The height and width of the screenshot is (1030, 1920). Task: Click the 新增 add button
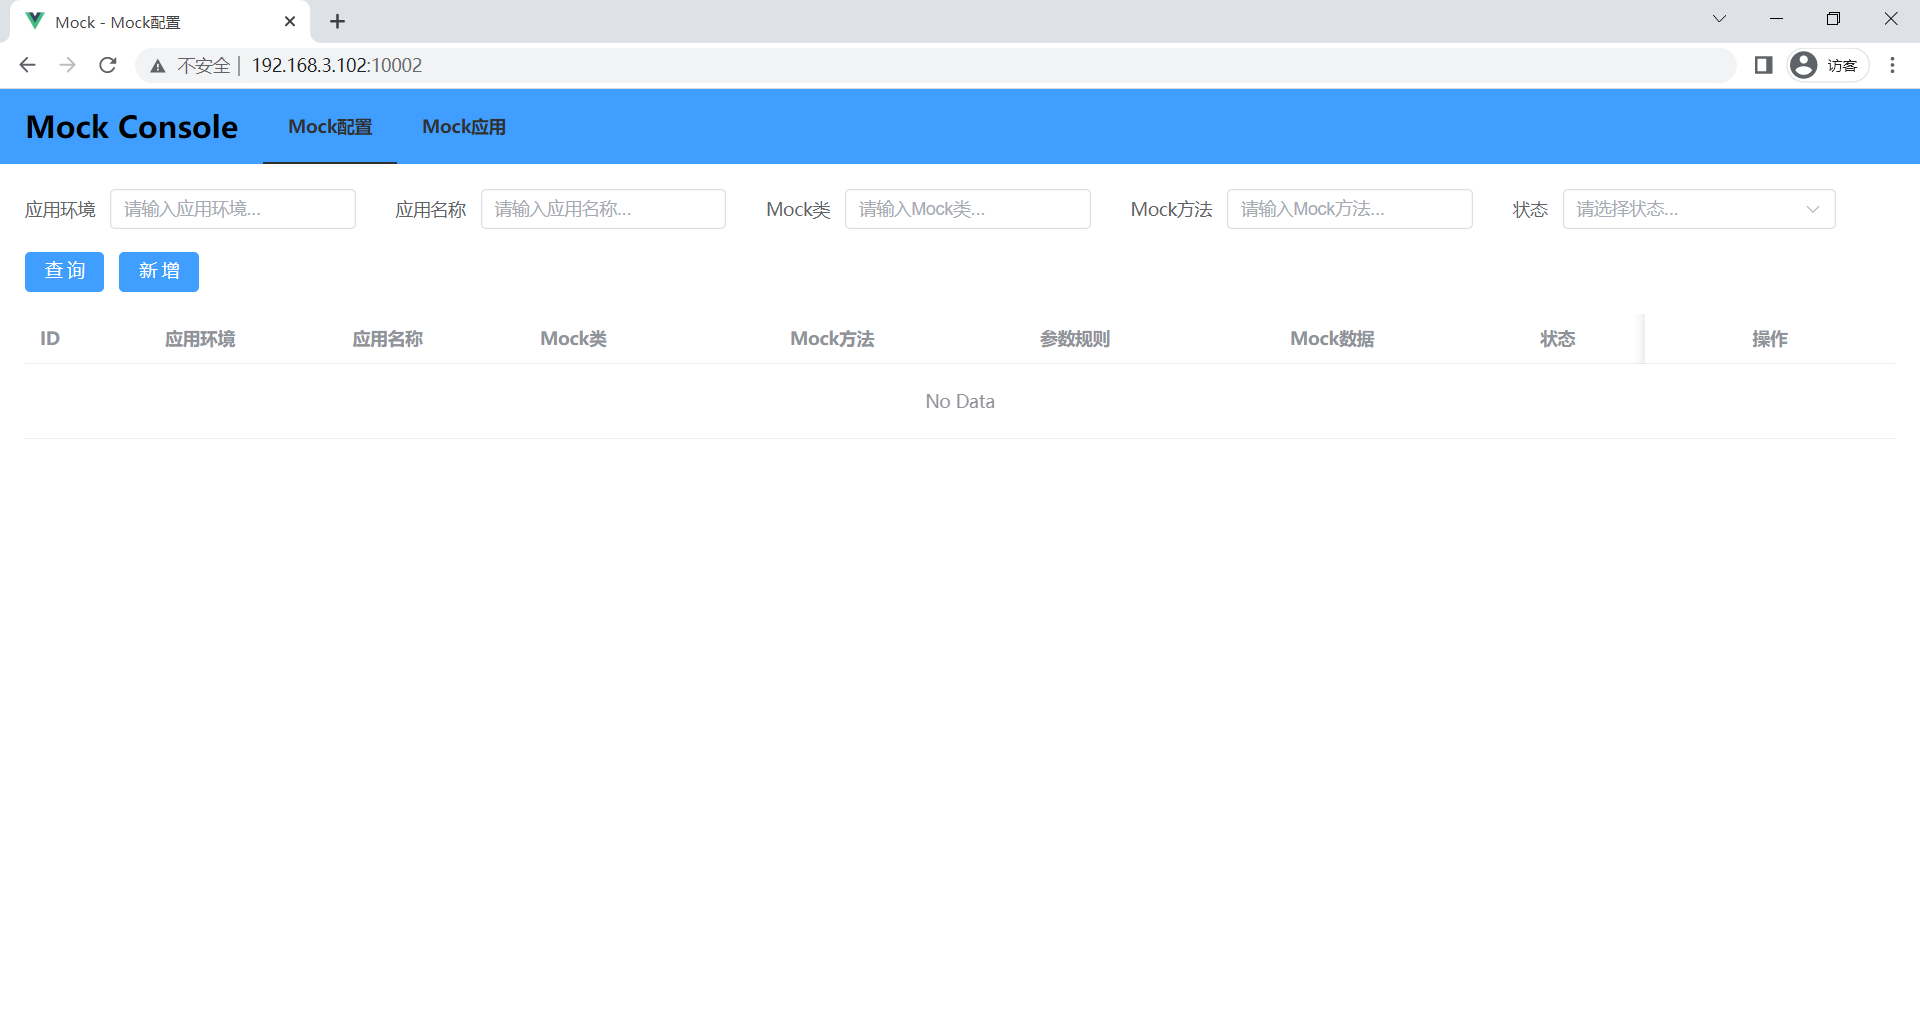(x=159, y=271)
